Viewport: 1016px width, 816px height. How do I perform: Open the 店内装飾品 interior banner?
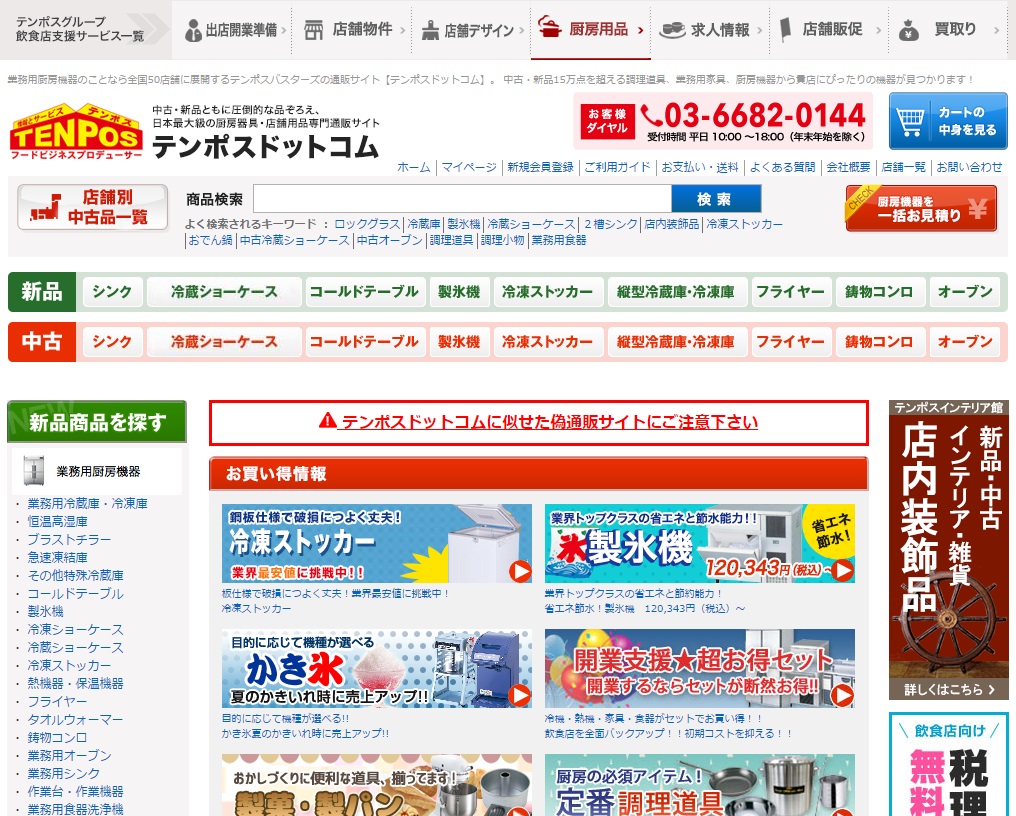[x=948, y=550]
